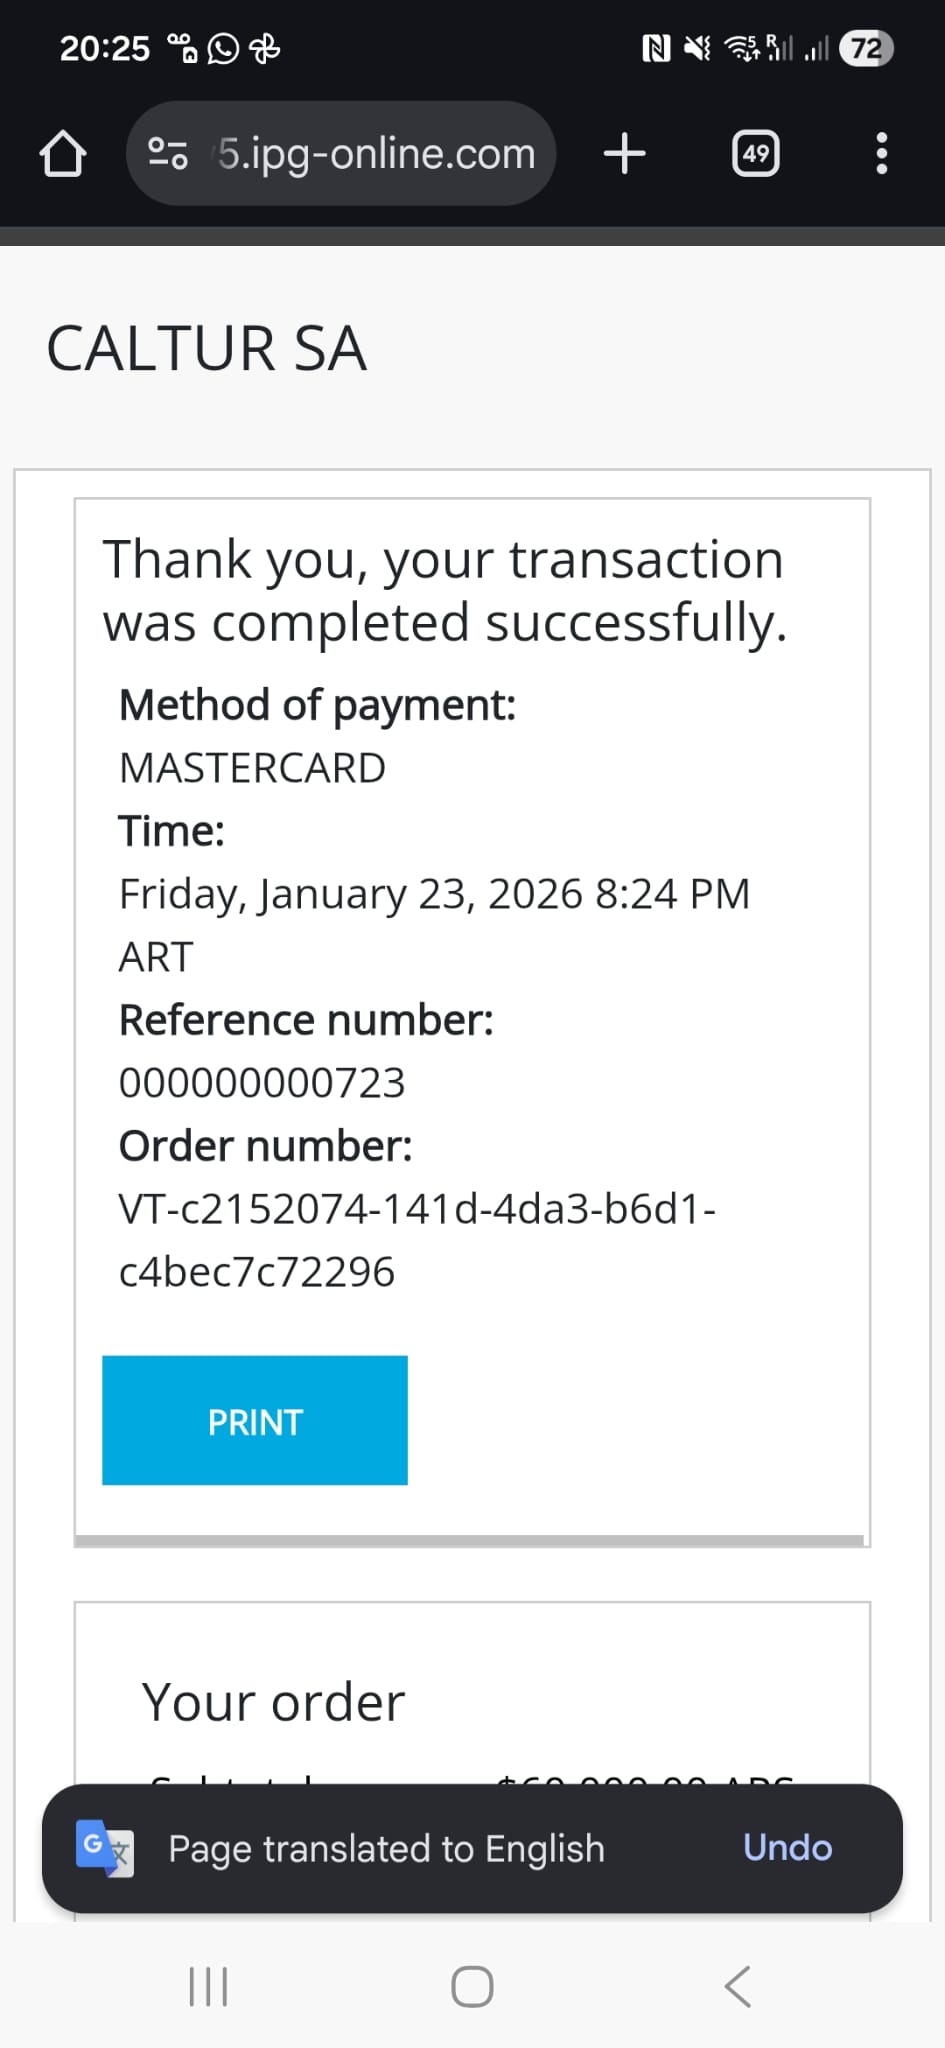This screenshot has height=2048, width=945.
Task: Tap the ipg-online.com address field
Action: tap(376, 154)
